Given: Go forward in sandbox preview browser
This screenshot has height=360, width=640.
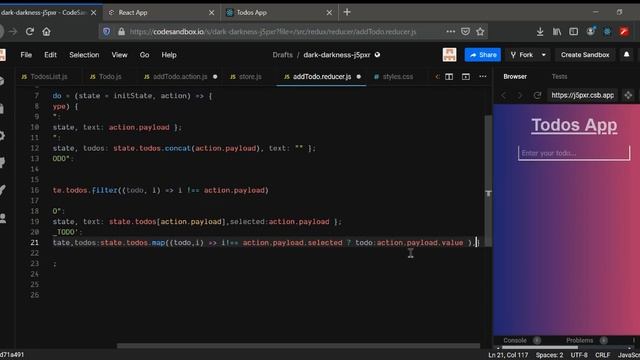Looking at the screenshot, I should pyautogui.click(x=520, y=95).
